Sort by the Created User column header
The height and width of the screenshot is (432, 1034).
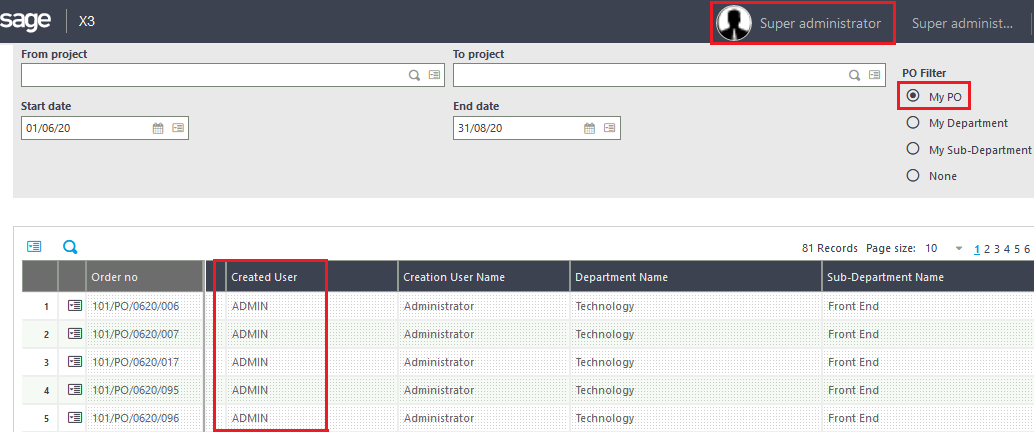tap(264, 277)
